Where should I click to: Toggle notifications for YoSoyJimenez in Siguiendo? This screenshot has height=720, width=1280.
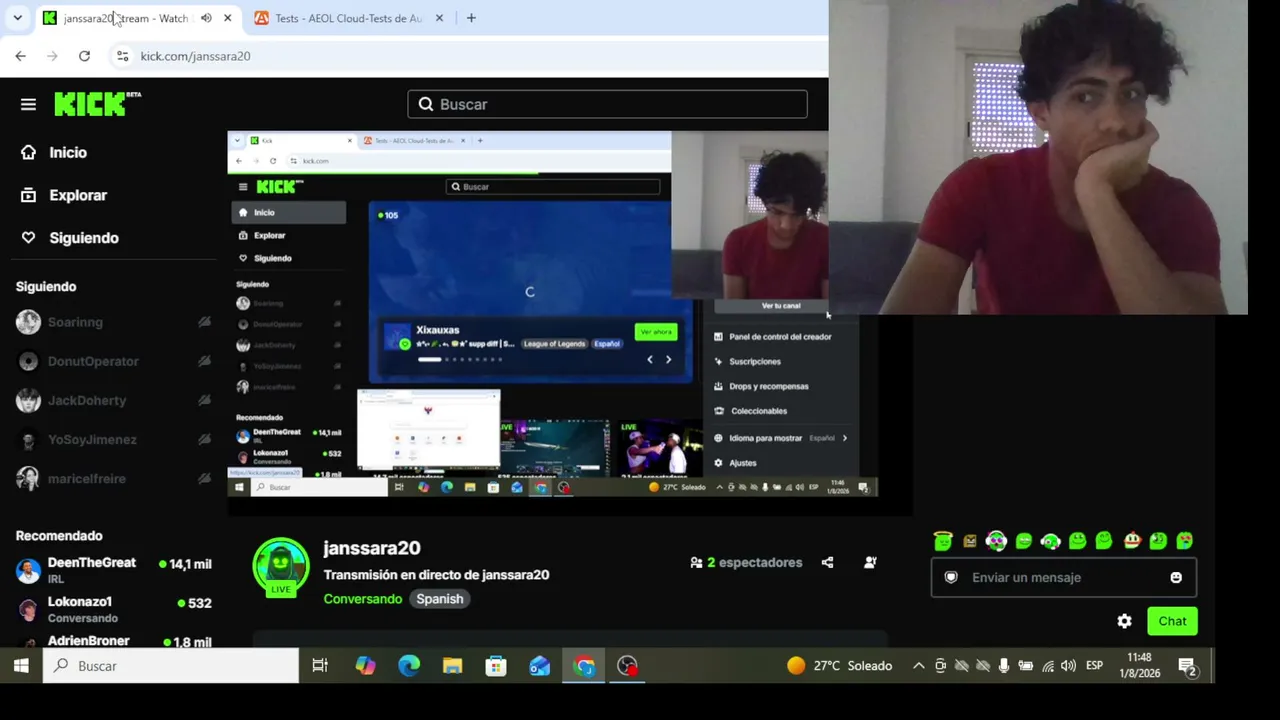click(204, 439)
